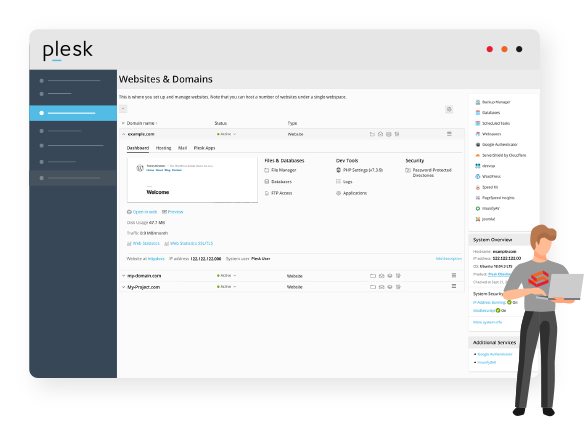Open the WordPress icon in right panel
Image resolution: width=584 pixels, height=424 pixels.
point(478,177)
